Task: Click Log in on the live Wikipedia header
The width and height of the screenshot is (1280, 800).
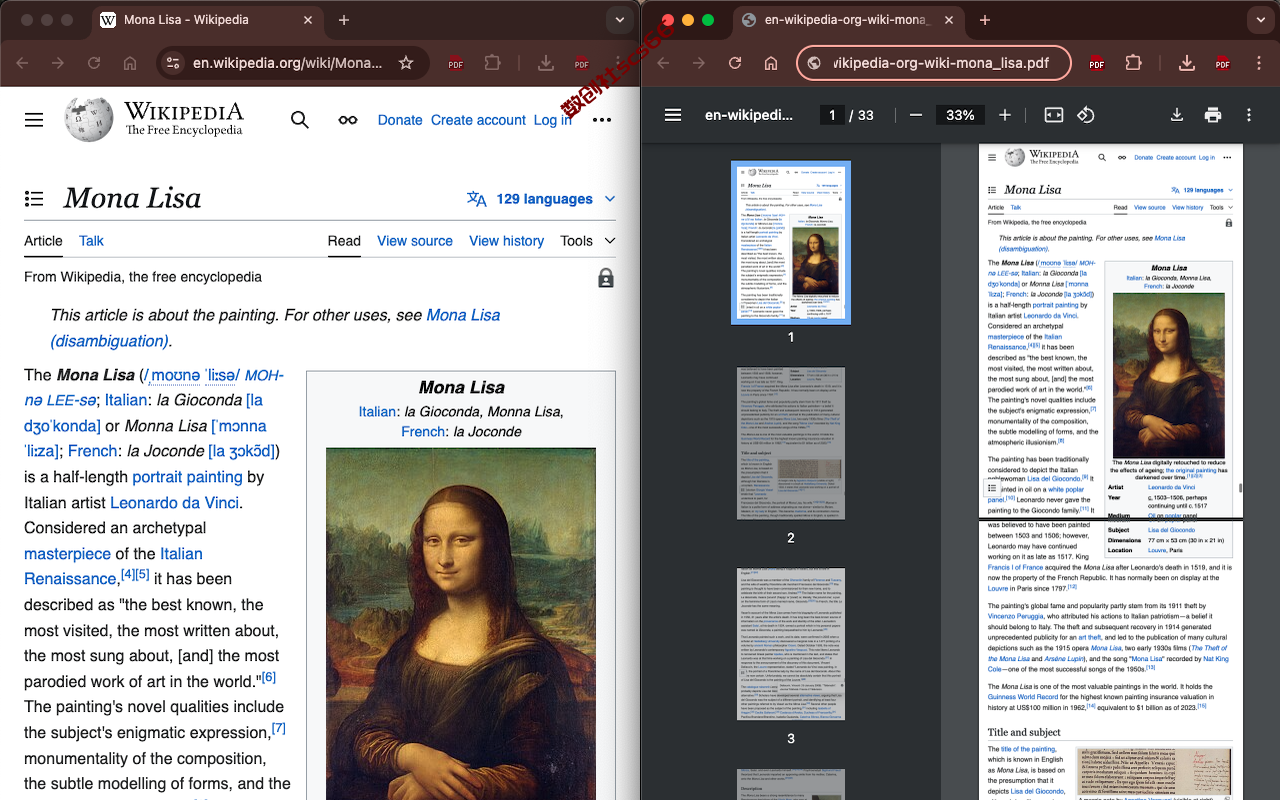Action: coord(552,120)
